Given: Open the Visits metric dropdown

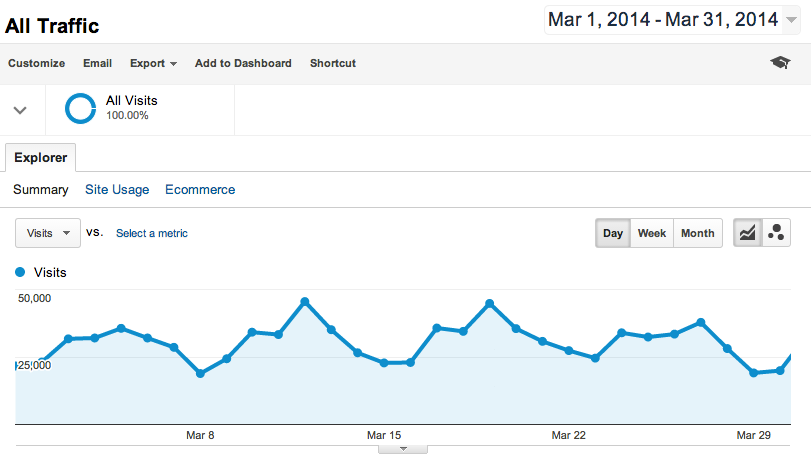Looking at the screenshot, I should pos(48,233).
